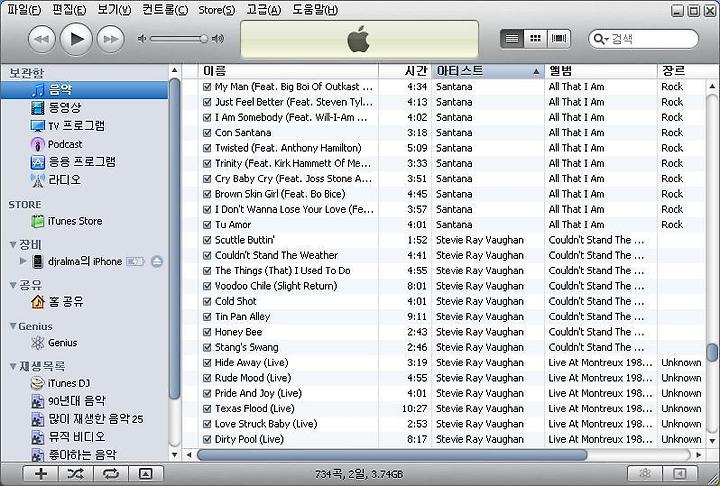This screenshot has height=486, width=720.
Task: Uncheck My Man (Feat. Big Boi) song
Action: [207, 87]
